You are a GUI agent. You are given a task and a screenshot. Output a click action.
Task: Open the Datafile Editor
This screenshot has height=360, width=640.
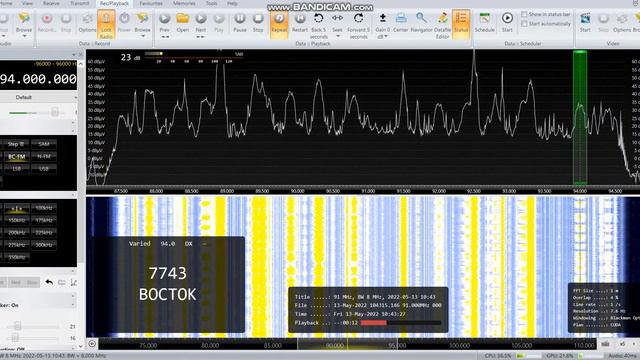[x=442, y=24]
